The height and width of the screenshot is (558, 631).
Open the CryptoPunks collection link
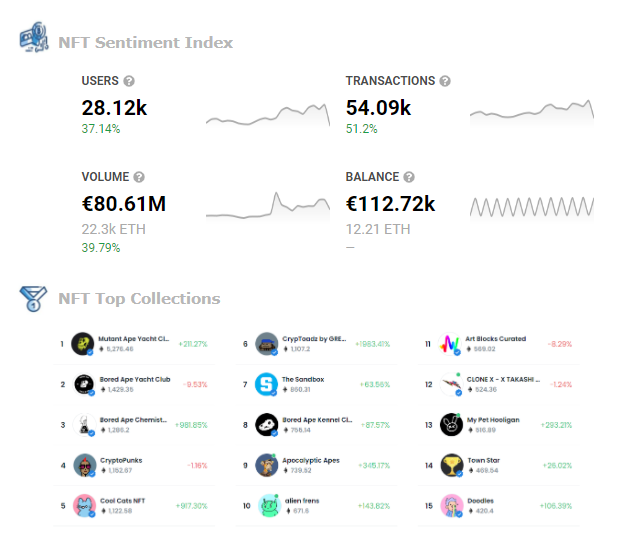click(121, 460)
